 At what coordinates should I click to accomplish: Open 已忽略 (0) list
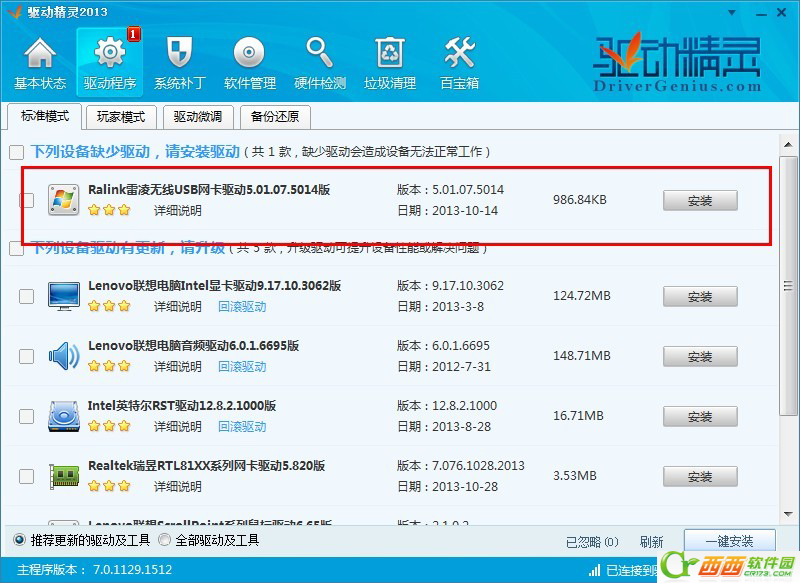(592, 542)
